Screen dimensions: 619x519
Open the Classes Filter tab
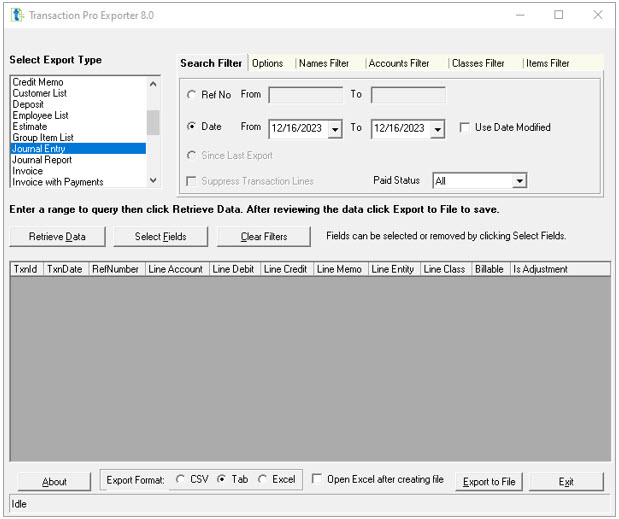(x=478, y=63)
